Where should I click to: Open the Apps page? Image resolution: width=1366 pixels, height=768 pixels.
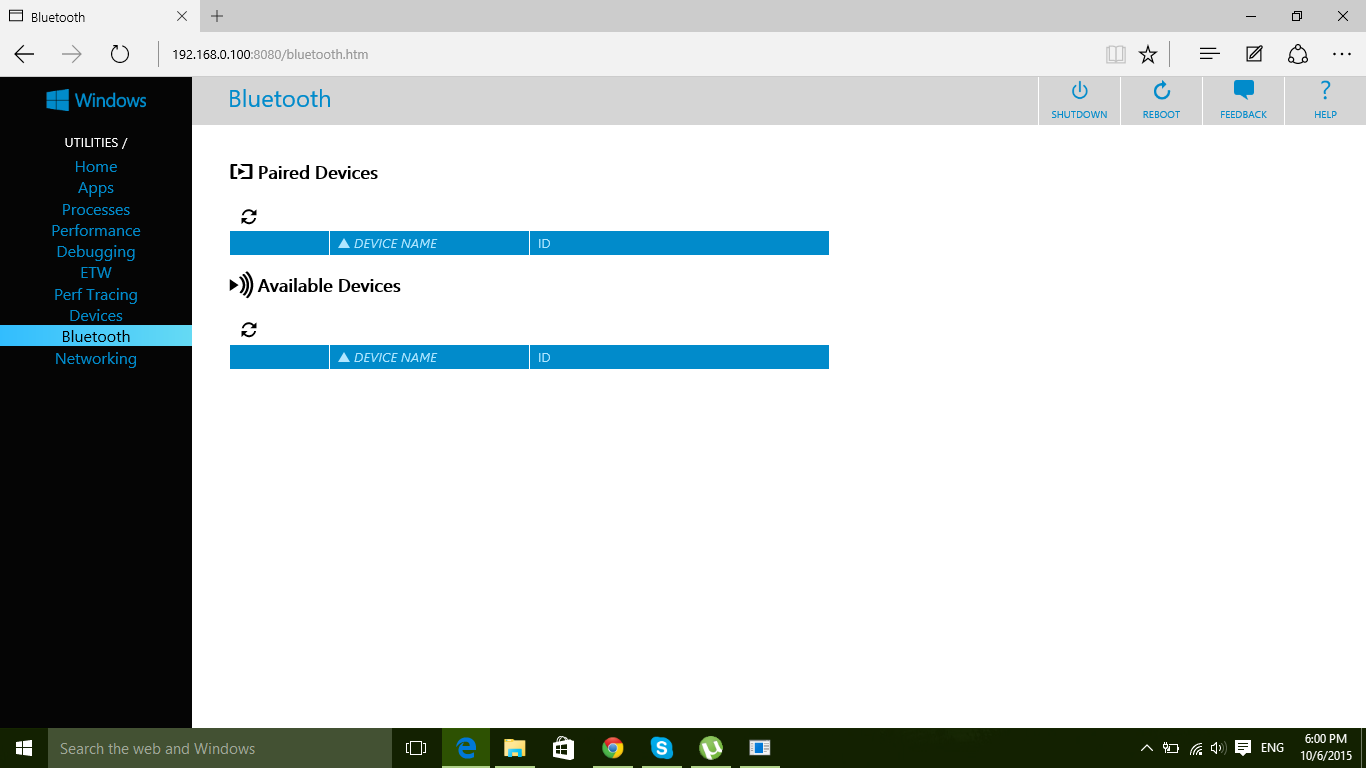[x=96, y=188]
